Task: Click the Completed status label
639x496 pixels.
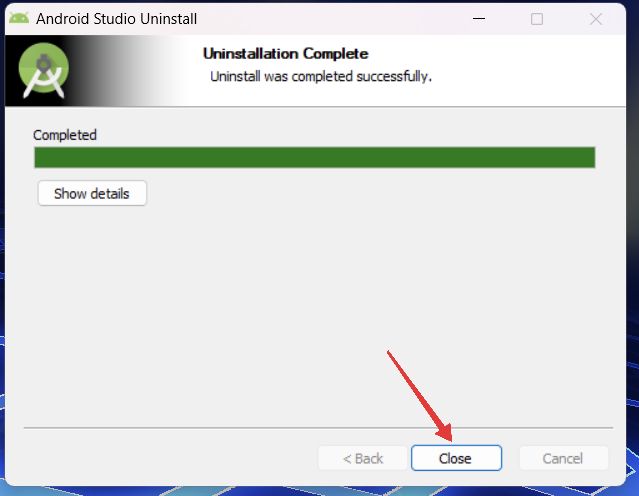Action: [65, 135]
